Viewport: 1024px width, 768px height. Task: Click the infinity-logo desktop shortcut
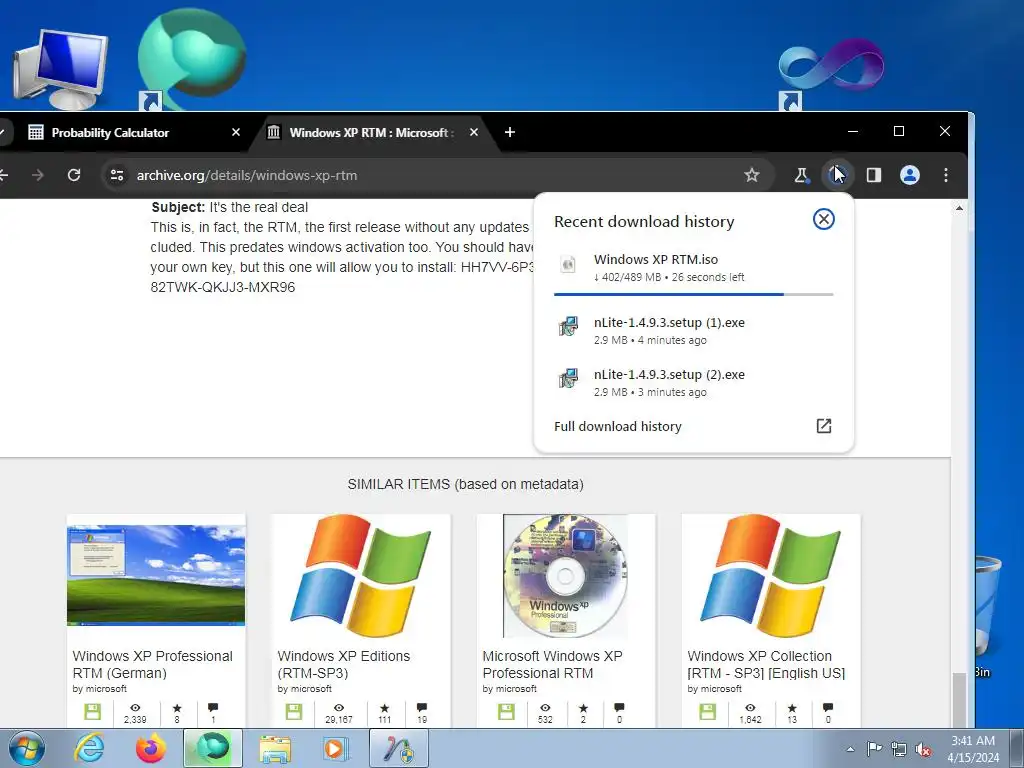click(x=830, y=73)
